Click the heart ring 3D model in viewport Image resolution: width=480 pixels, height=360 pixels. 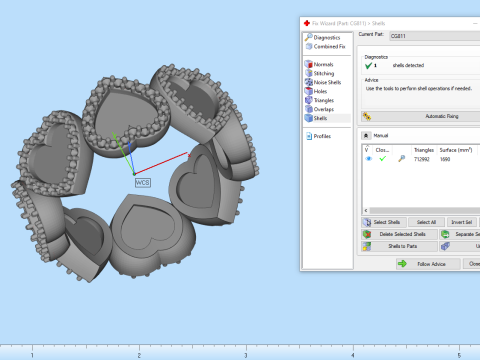click(x=135, y=173)
